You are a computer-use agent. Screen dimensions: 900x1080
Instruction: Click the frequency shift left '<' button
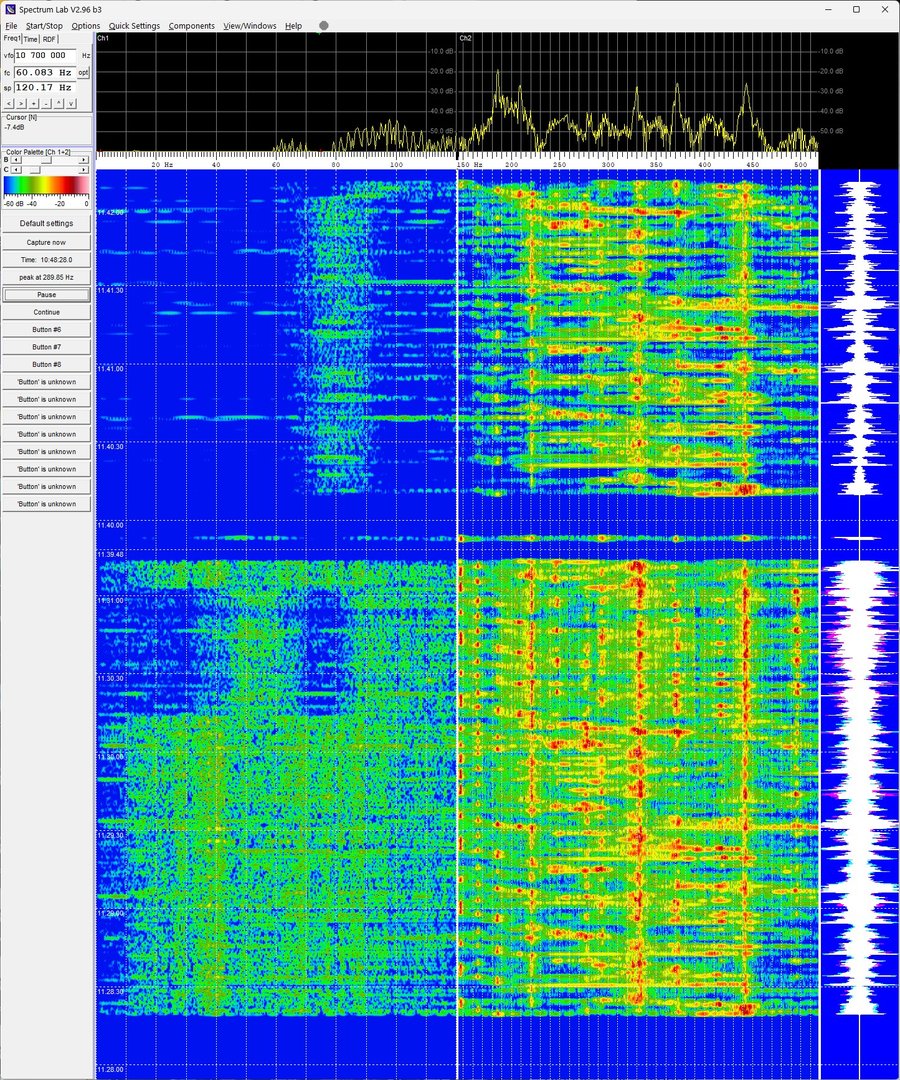[9, 103]
